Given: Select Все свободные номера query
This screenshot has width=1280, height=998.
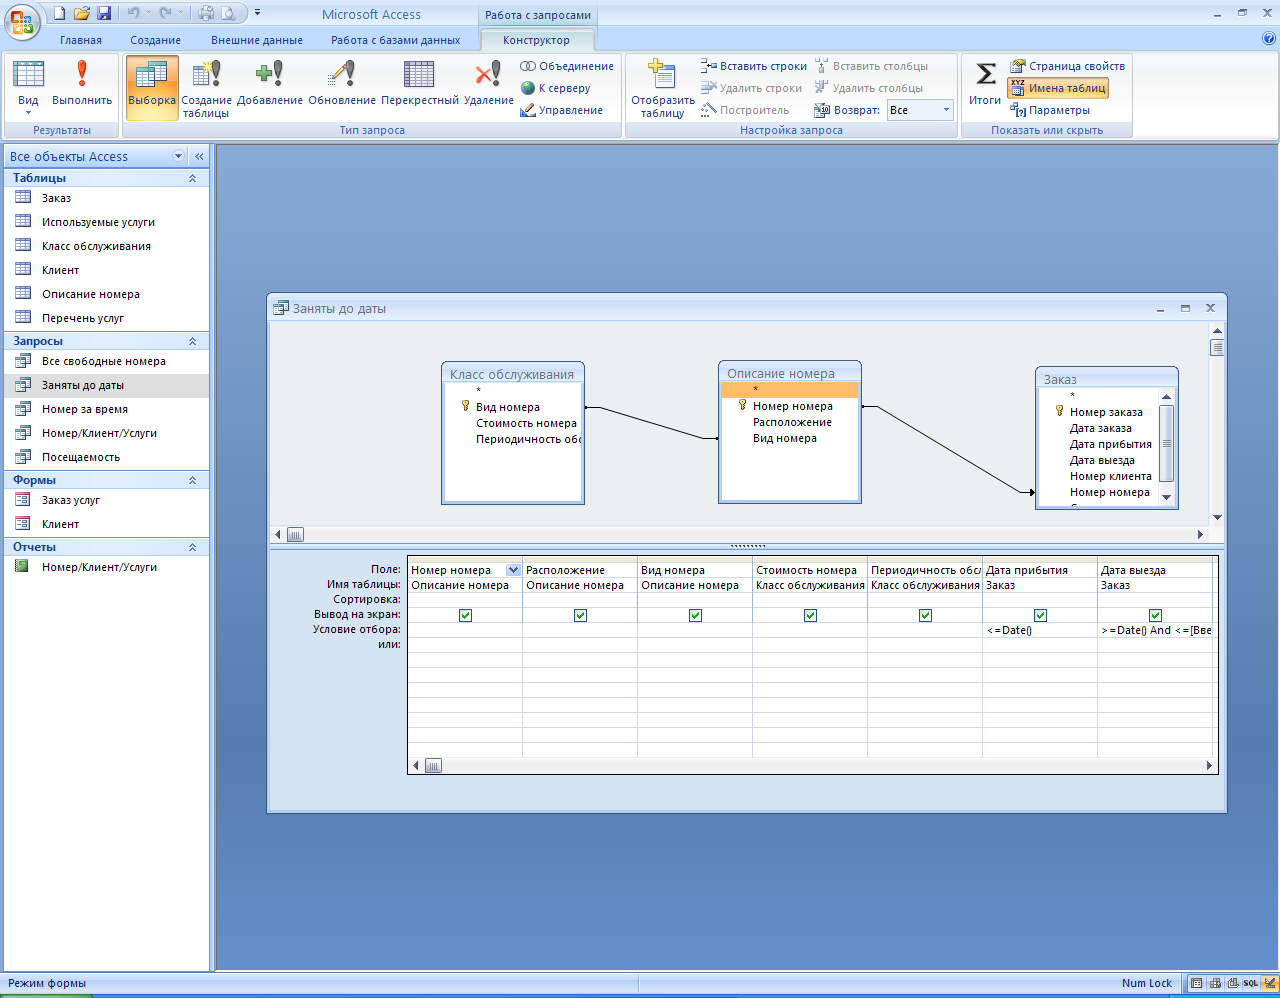Looking at the screenshot, I should coord(106,361).
